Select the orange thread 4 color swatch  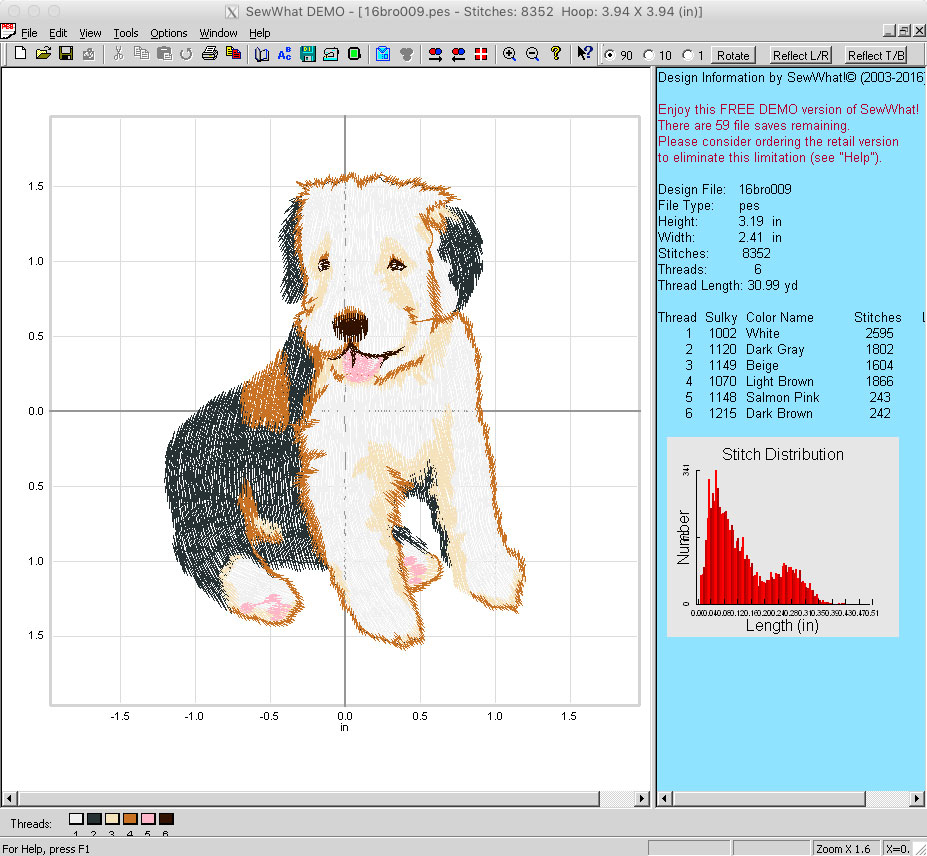[130, 819]
